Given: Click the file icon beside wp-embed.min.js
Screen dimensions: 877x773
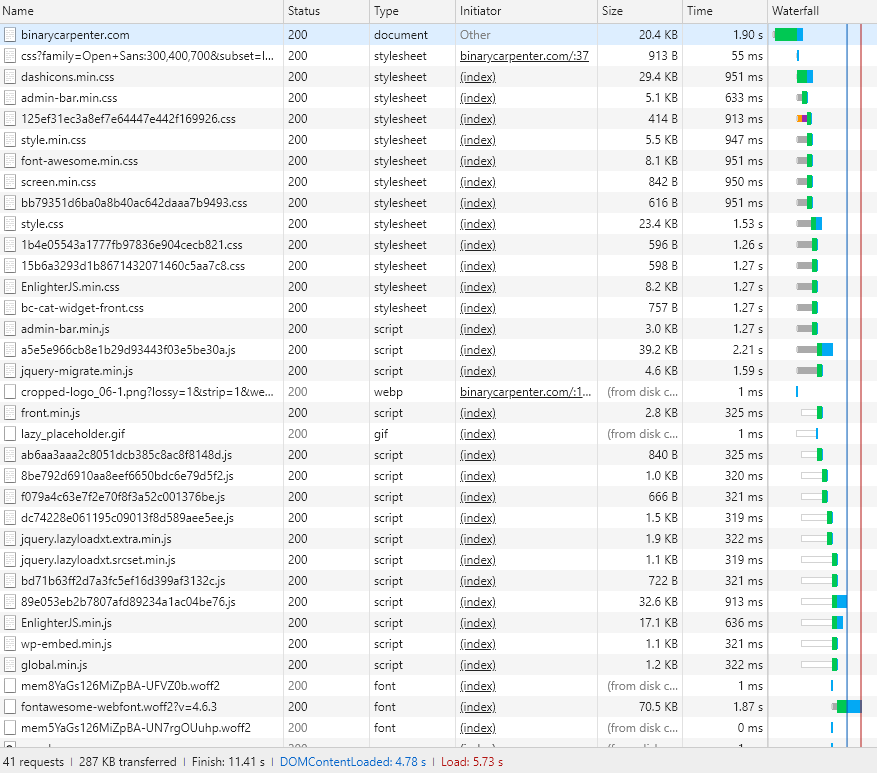Looking at the screenshot, I should (10, 644).
